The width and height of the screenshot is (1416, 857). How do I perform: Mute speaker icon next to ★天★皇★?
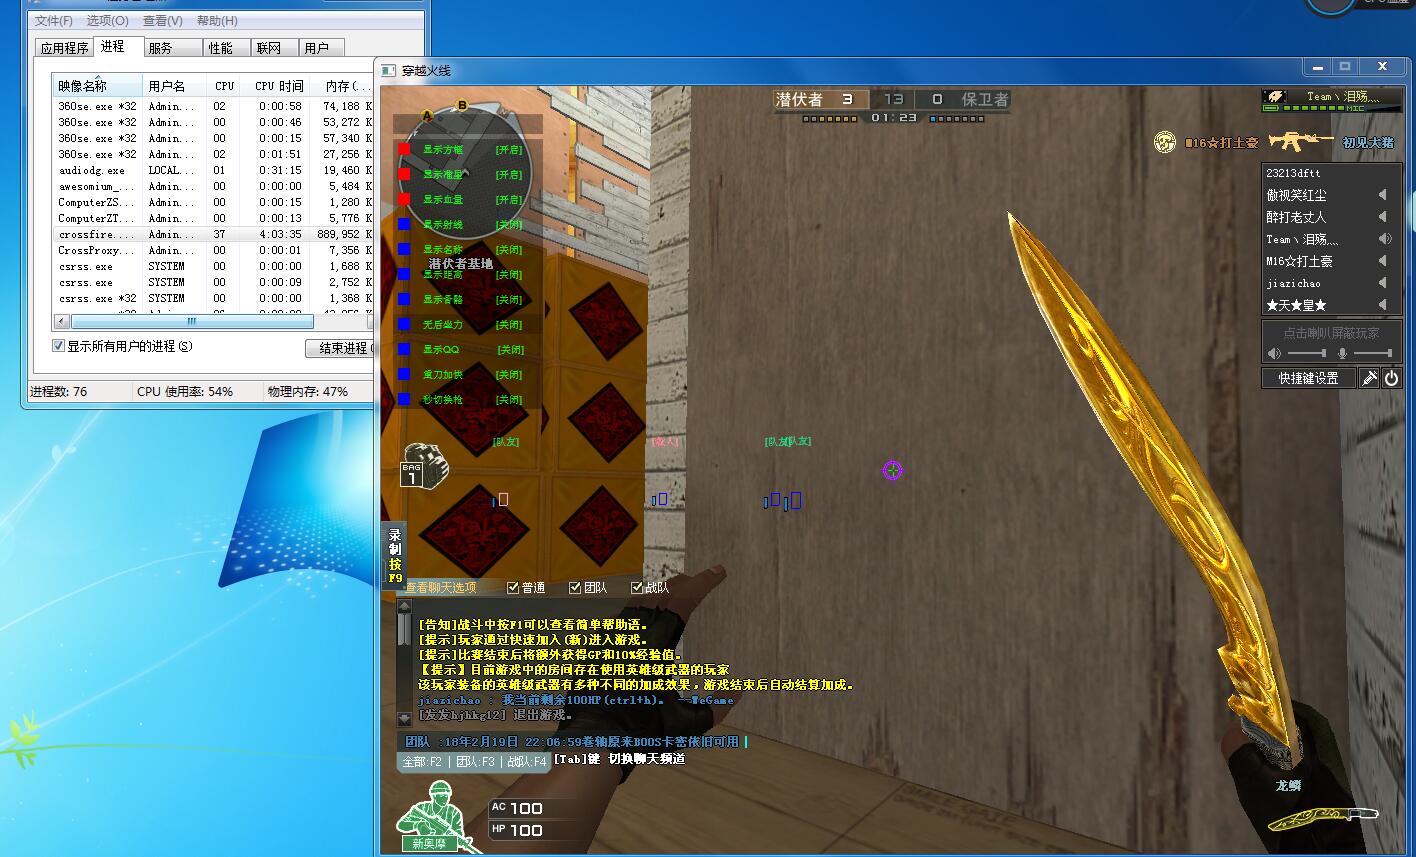point(1383,305)
